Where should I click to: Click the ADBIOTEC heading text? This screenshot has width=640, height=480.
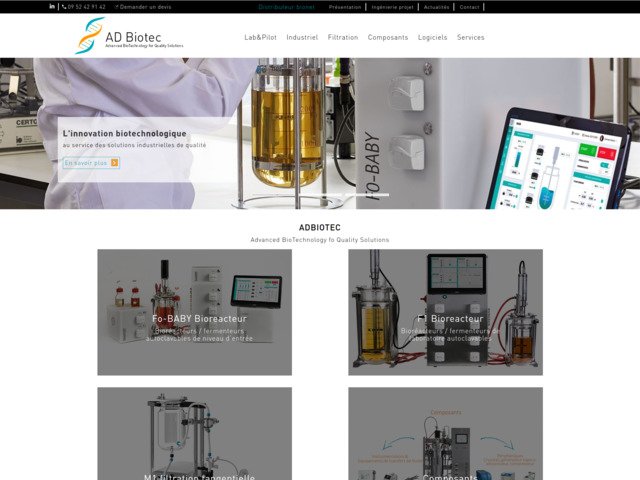(x=320, y=227)
